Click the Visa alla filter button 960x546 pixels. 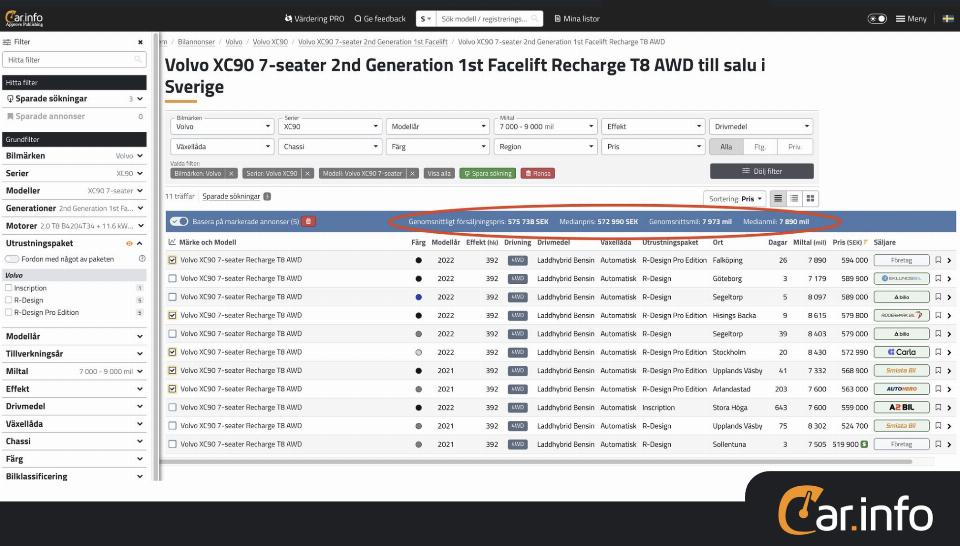pos(439,174)
